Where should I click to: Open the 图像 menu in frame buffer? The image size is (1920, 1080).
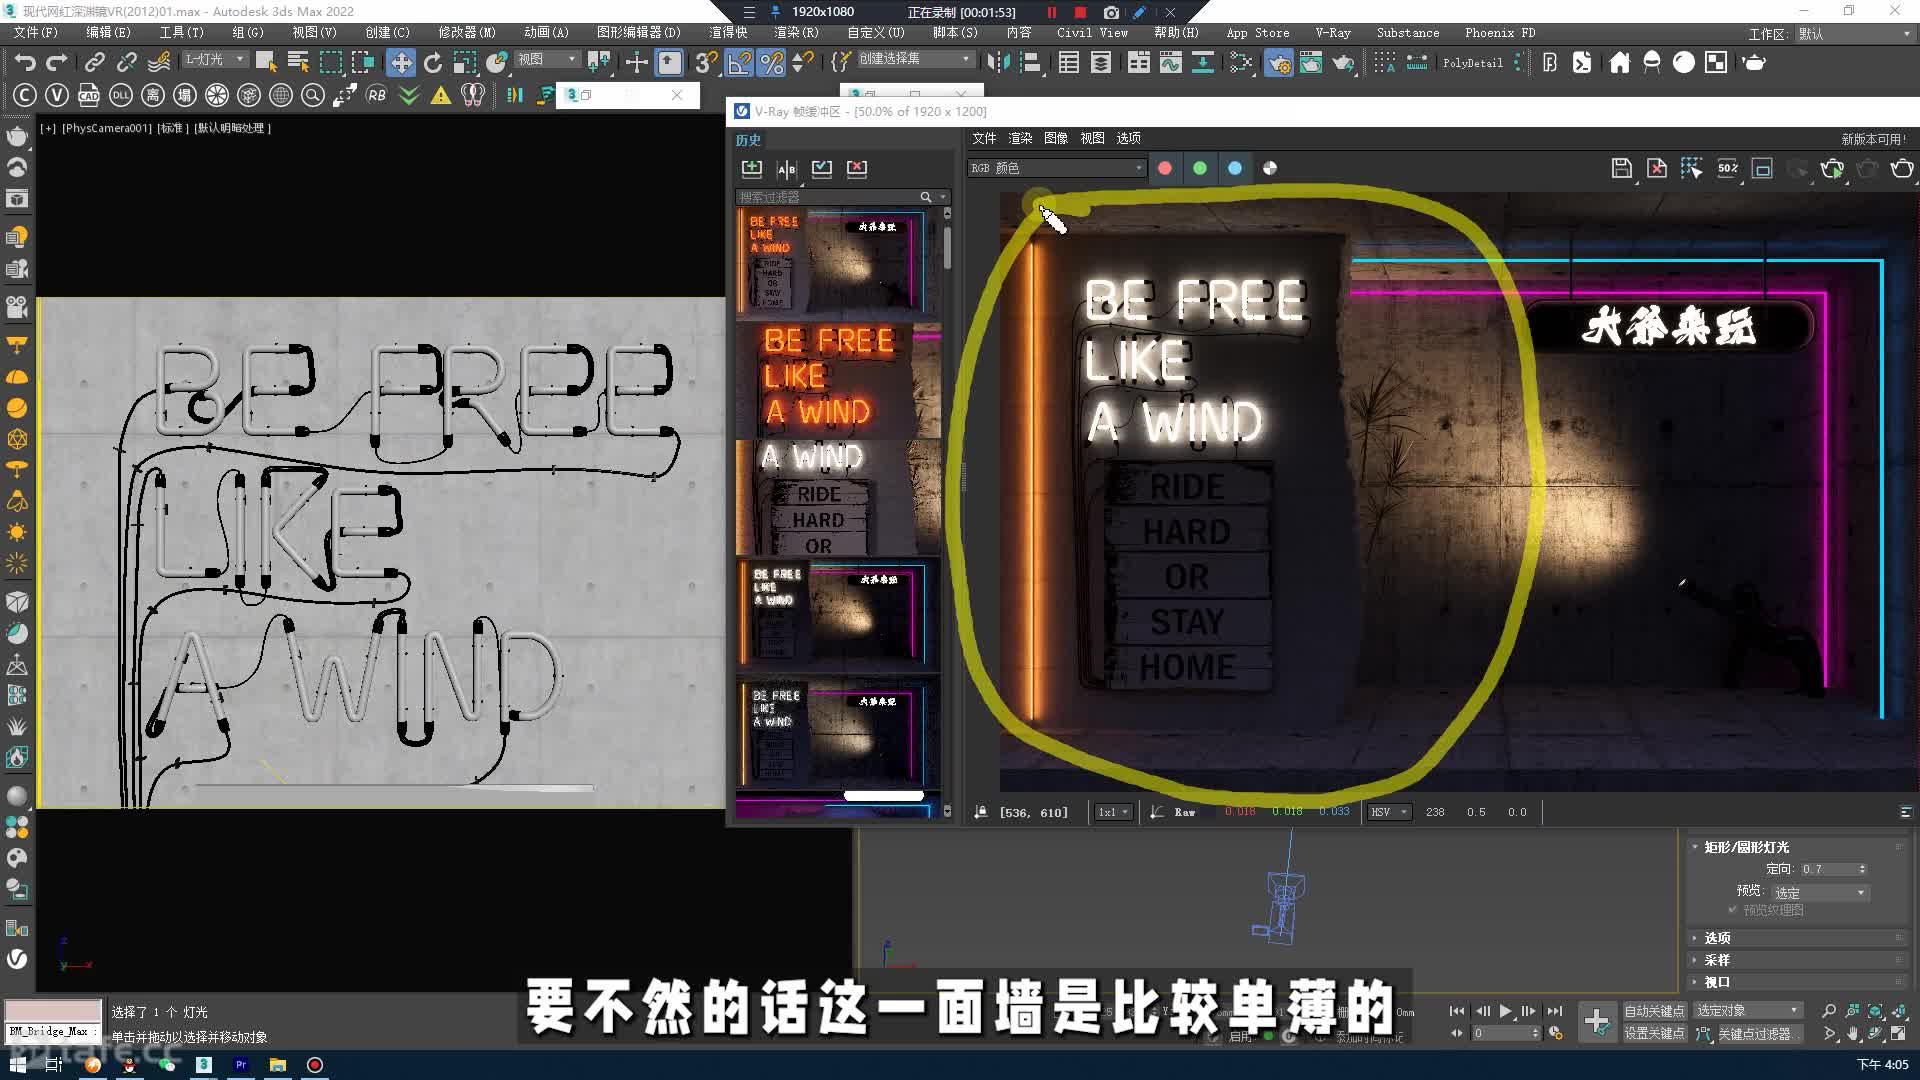coord(1056,138)
